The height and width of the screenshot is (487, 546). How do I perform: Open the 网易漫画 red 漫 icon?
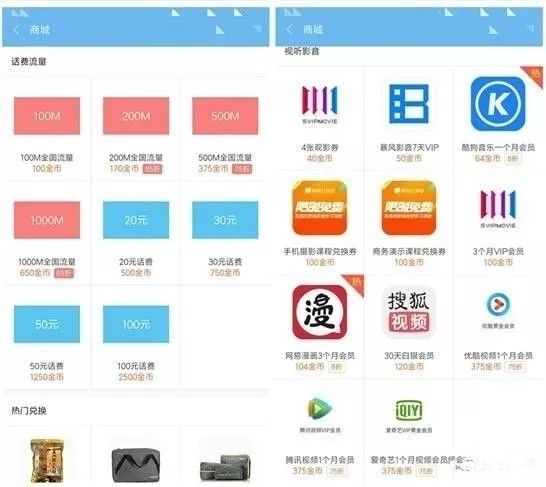point(320,312)
